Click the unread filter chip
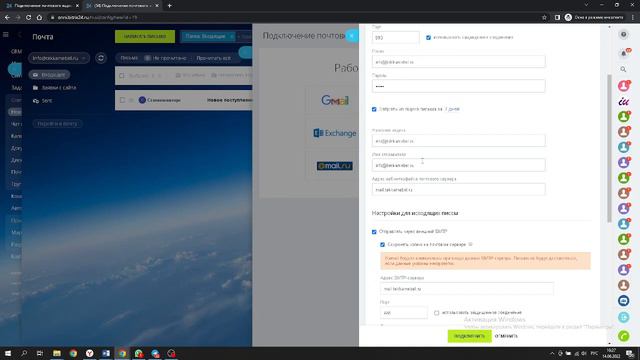 click(166, 58)
